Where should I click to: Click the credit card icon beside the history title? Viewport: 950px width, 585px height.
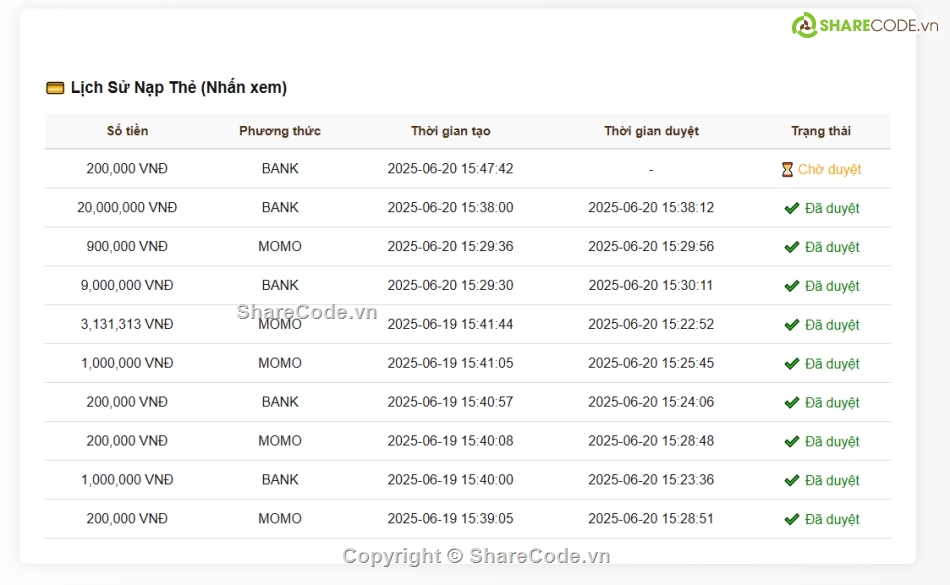click(x=55, y=88)
